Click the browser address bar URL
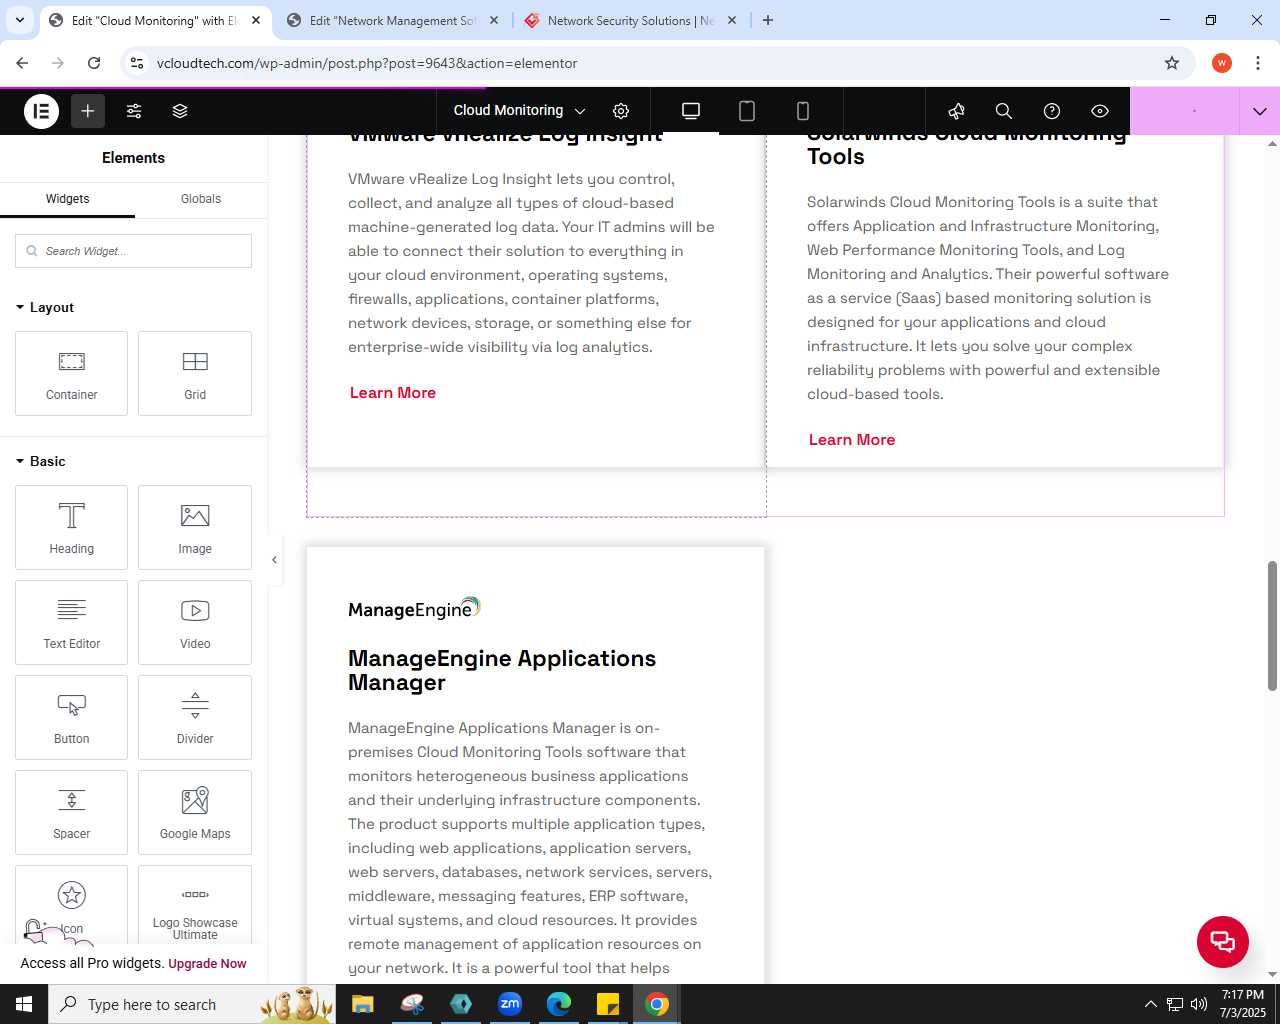Screen dimensions: 1280x1024 point(367,63)
